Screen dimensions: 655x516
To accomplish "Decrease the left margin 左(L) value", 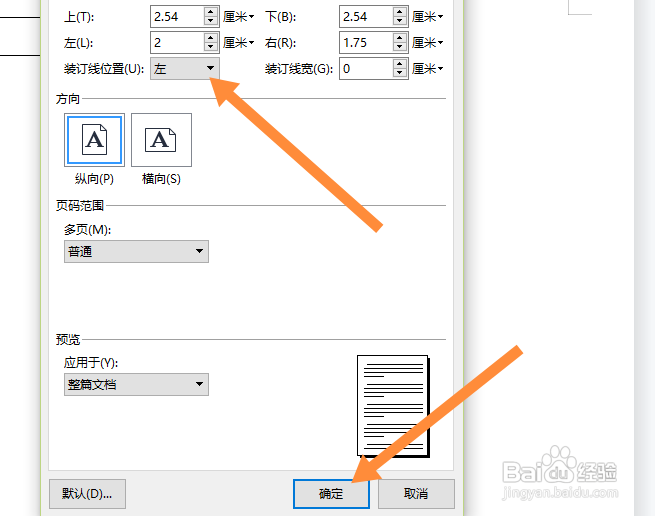I will click(211, 47).
